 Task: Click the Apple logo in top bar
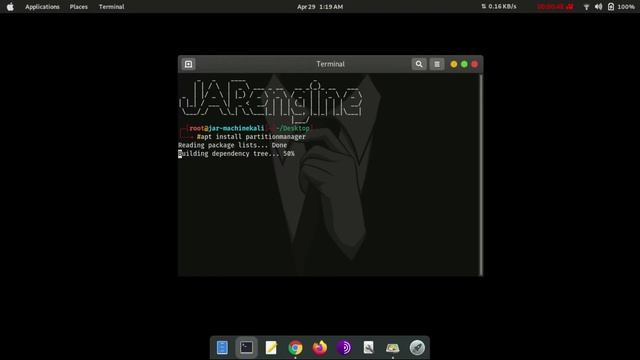10,7
